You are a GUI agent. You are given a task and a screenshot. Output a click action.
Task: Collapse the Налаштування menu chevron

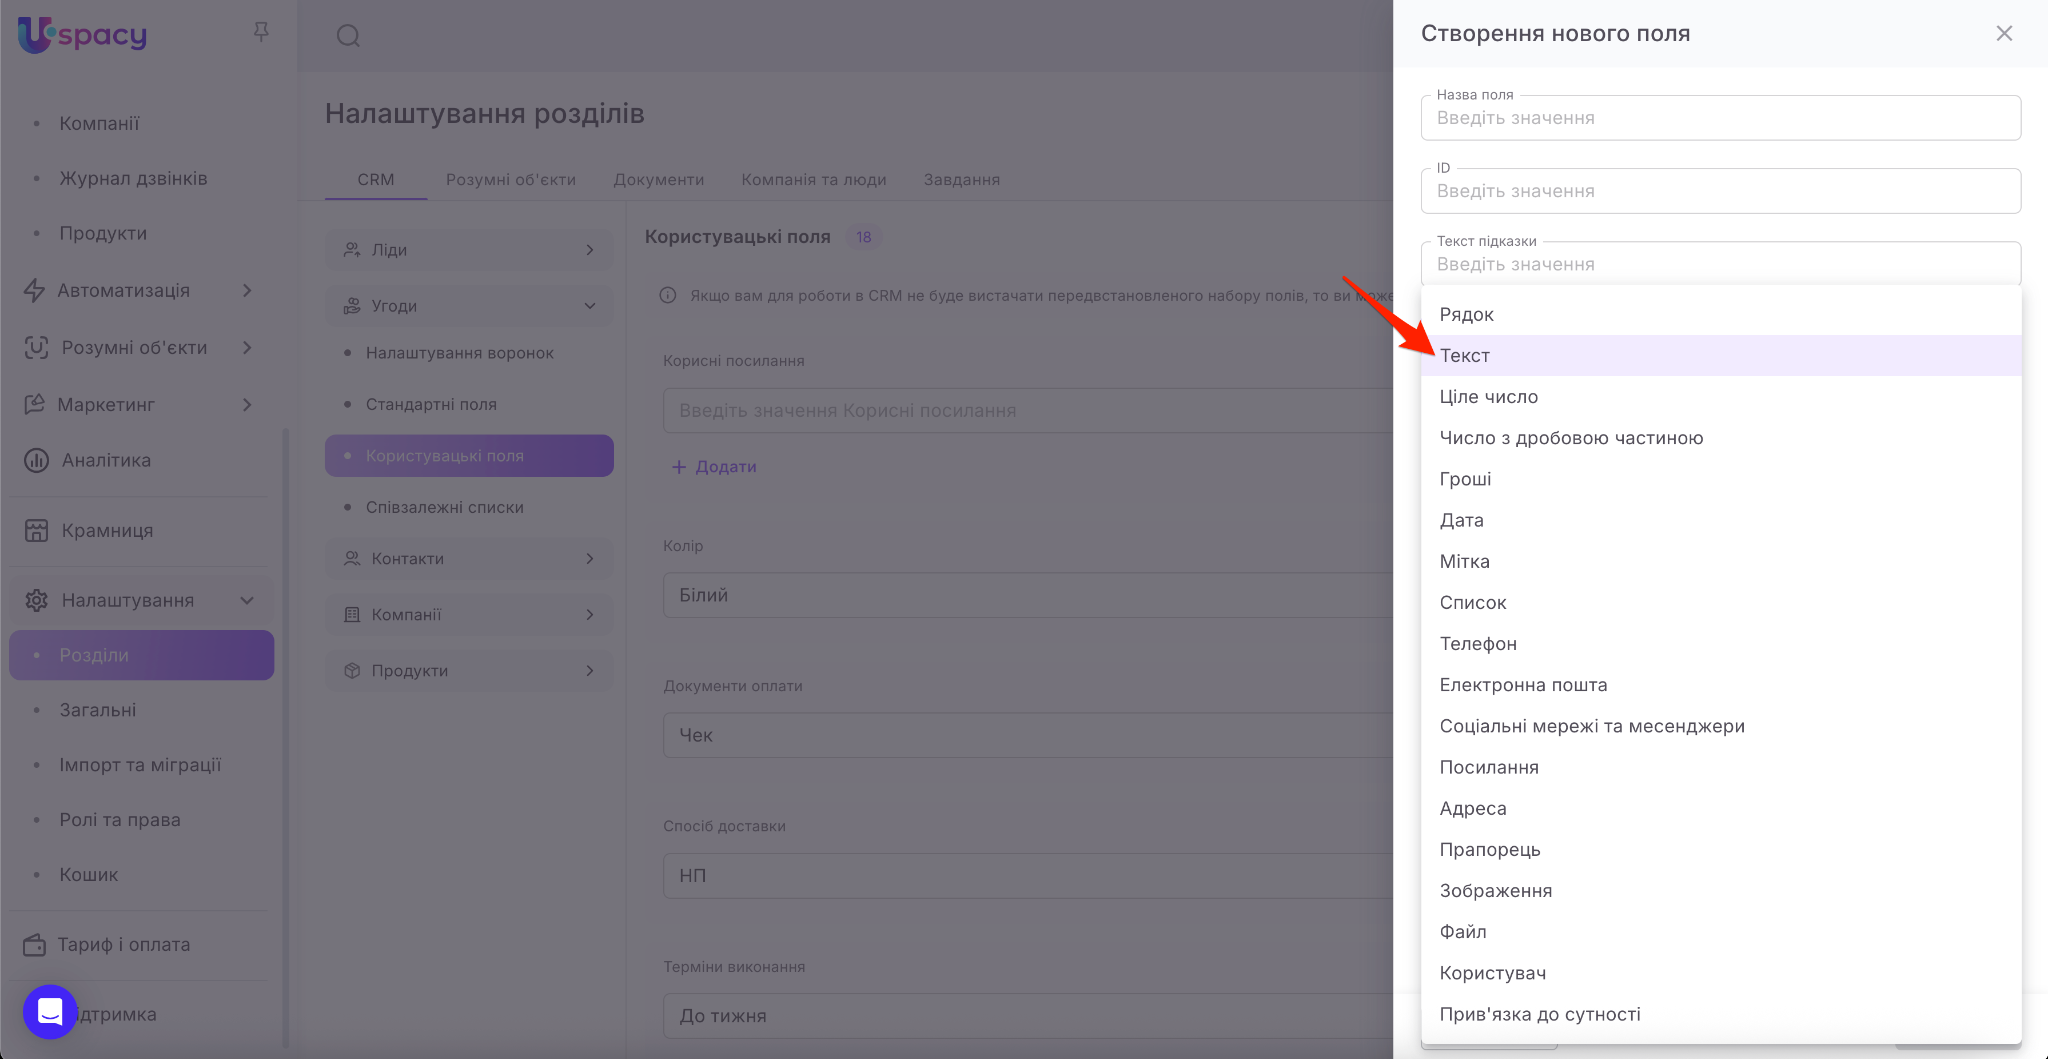[247, 600]
